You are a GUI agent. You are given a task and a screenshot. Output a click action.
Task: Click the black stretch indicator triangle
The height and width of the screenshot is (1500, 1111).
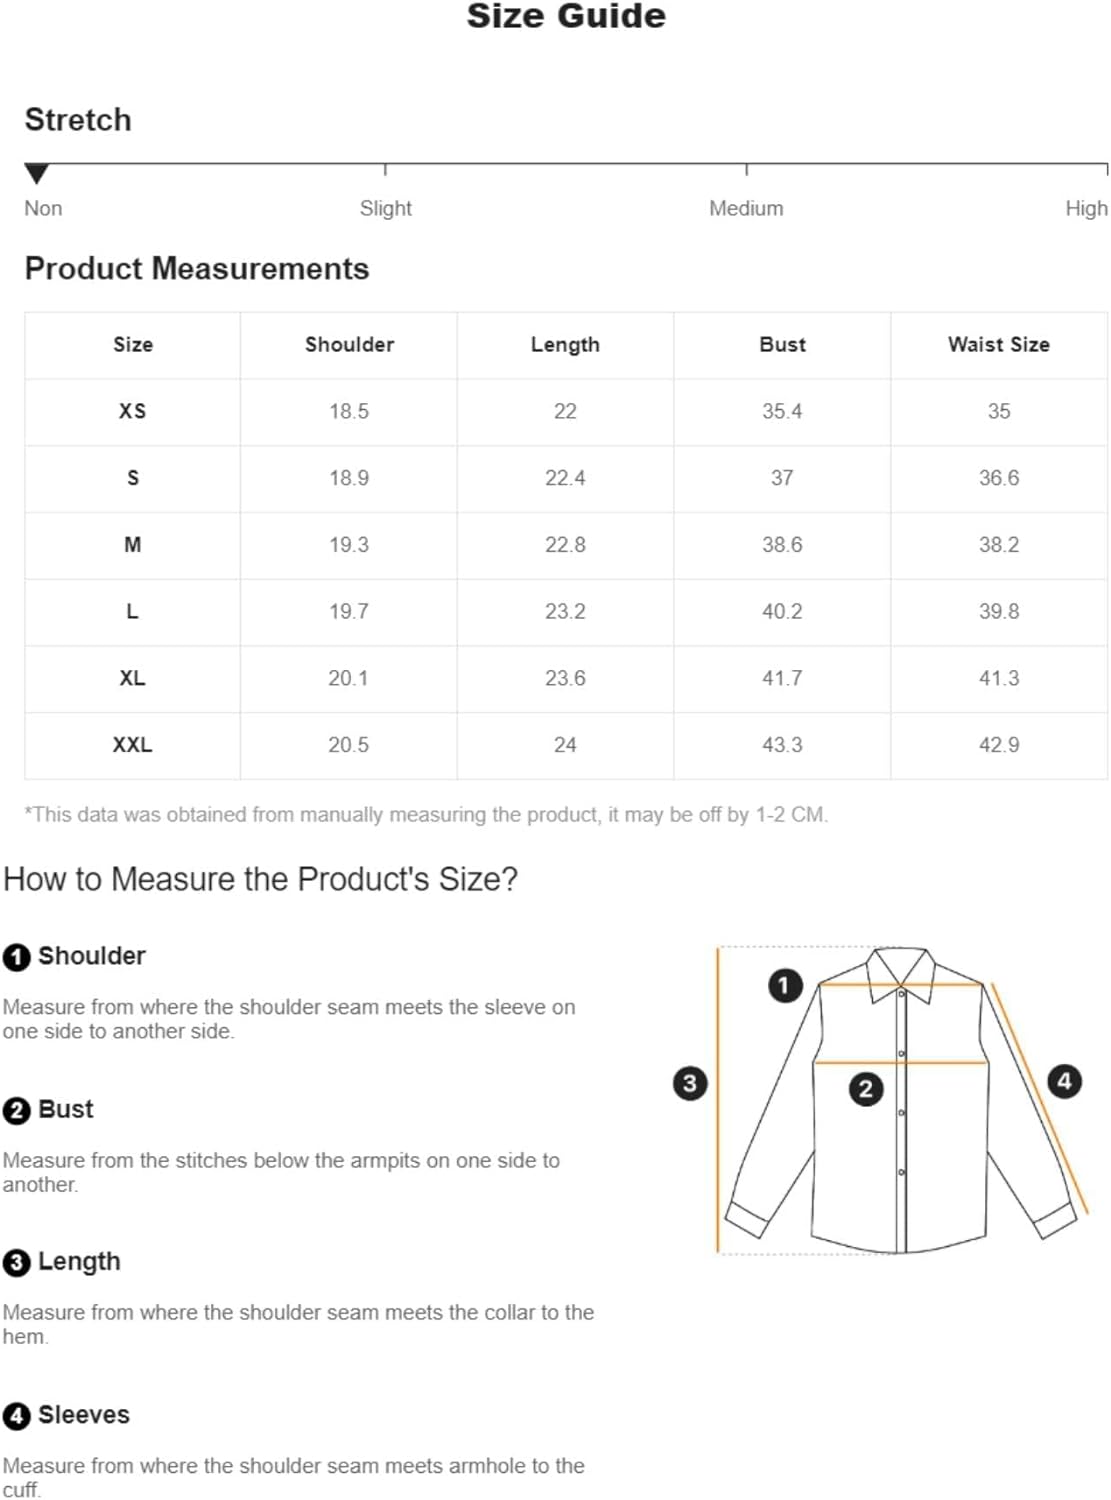click(37, 174)
